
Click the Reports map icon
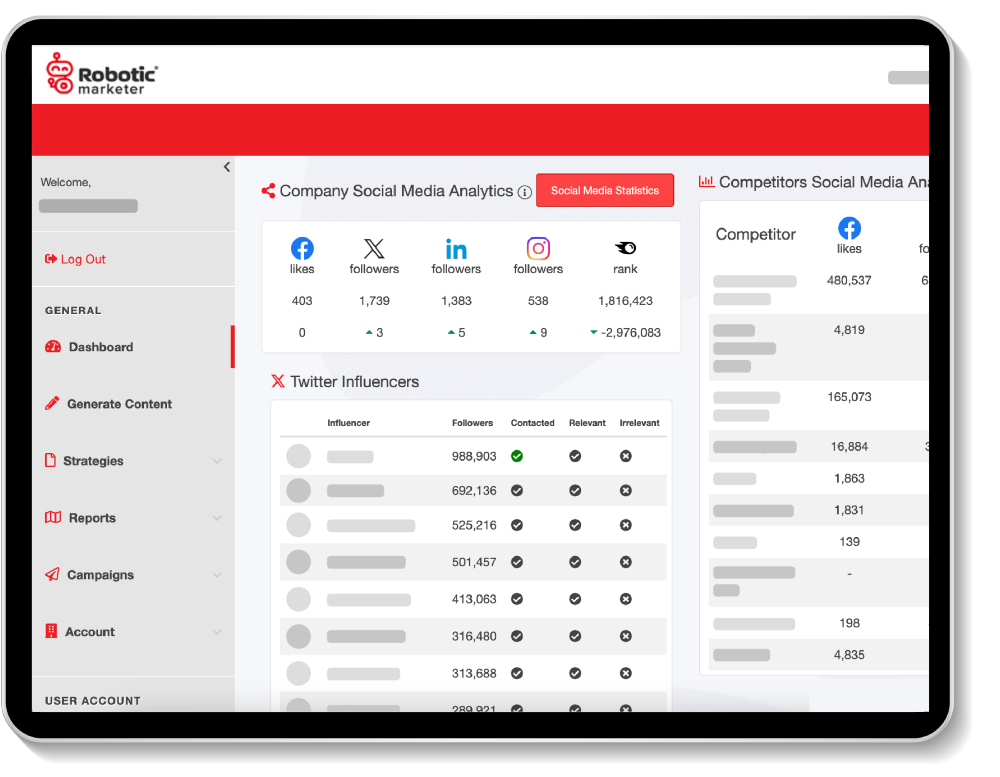pyautogui.click(x=53, y=517)
